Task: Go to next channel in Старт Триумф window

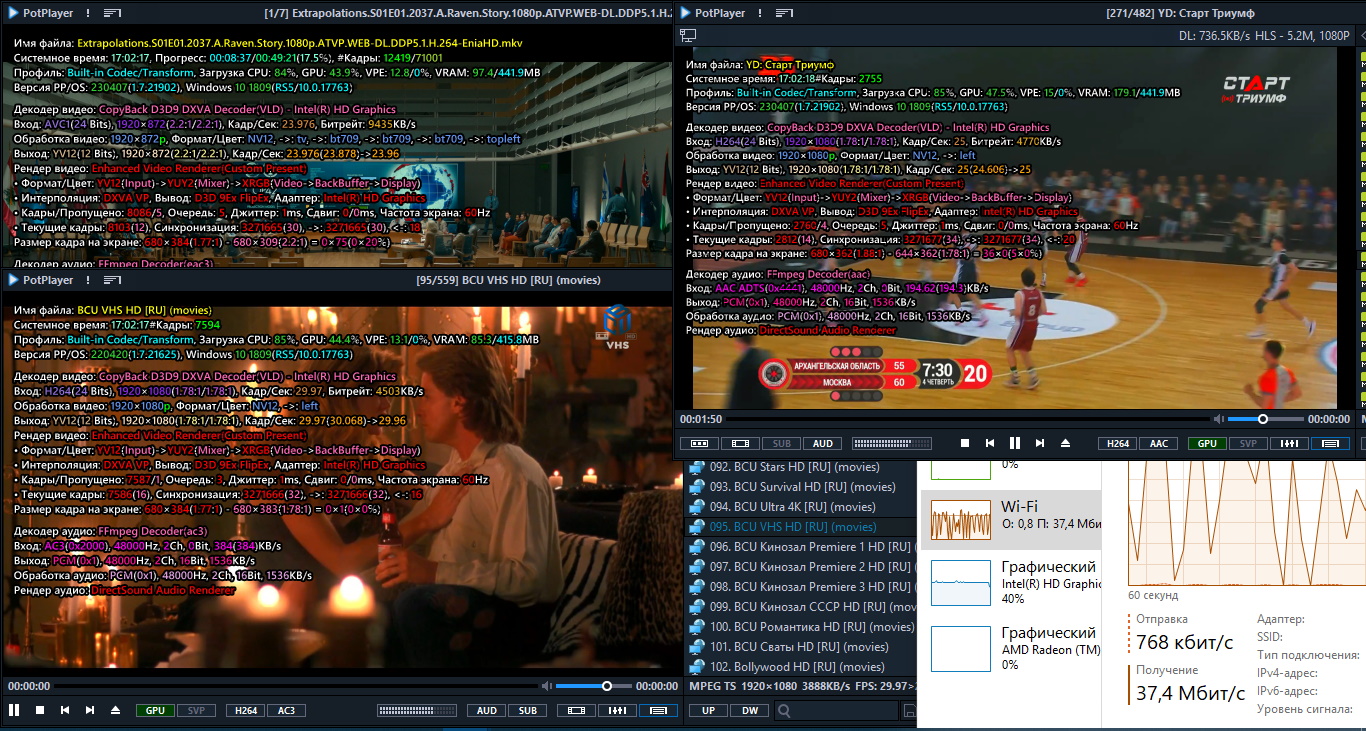Action: pos(1040,443)
